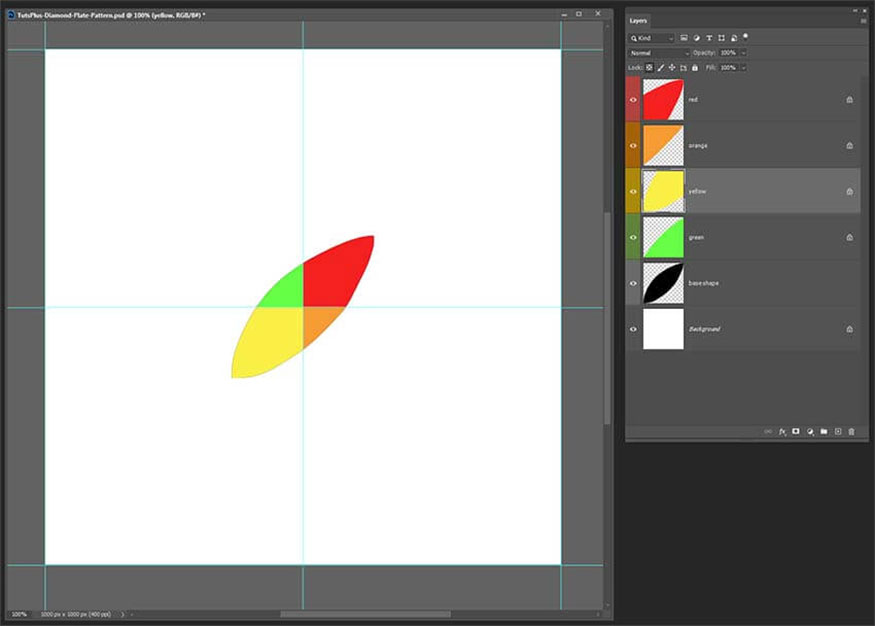Filter layers by adjustment layers icon
Screen dimensions: 875x626
696,38
